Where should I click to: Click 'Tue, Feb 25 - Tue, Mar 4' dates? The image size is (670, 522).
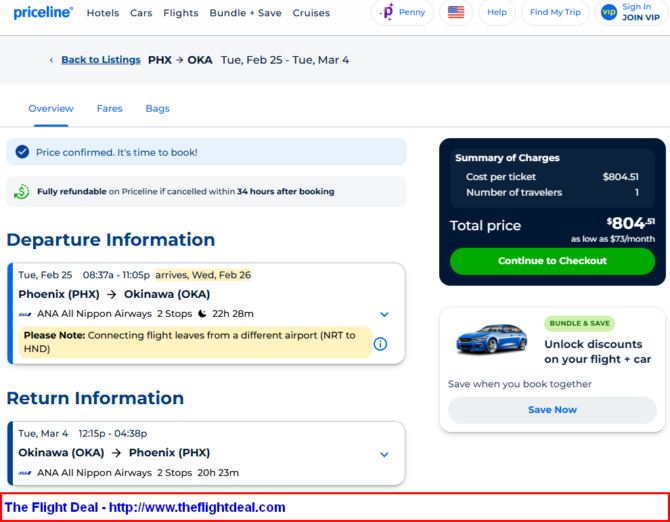tap(285, 60)
